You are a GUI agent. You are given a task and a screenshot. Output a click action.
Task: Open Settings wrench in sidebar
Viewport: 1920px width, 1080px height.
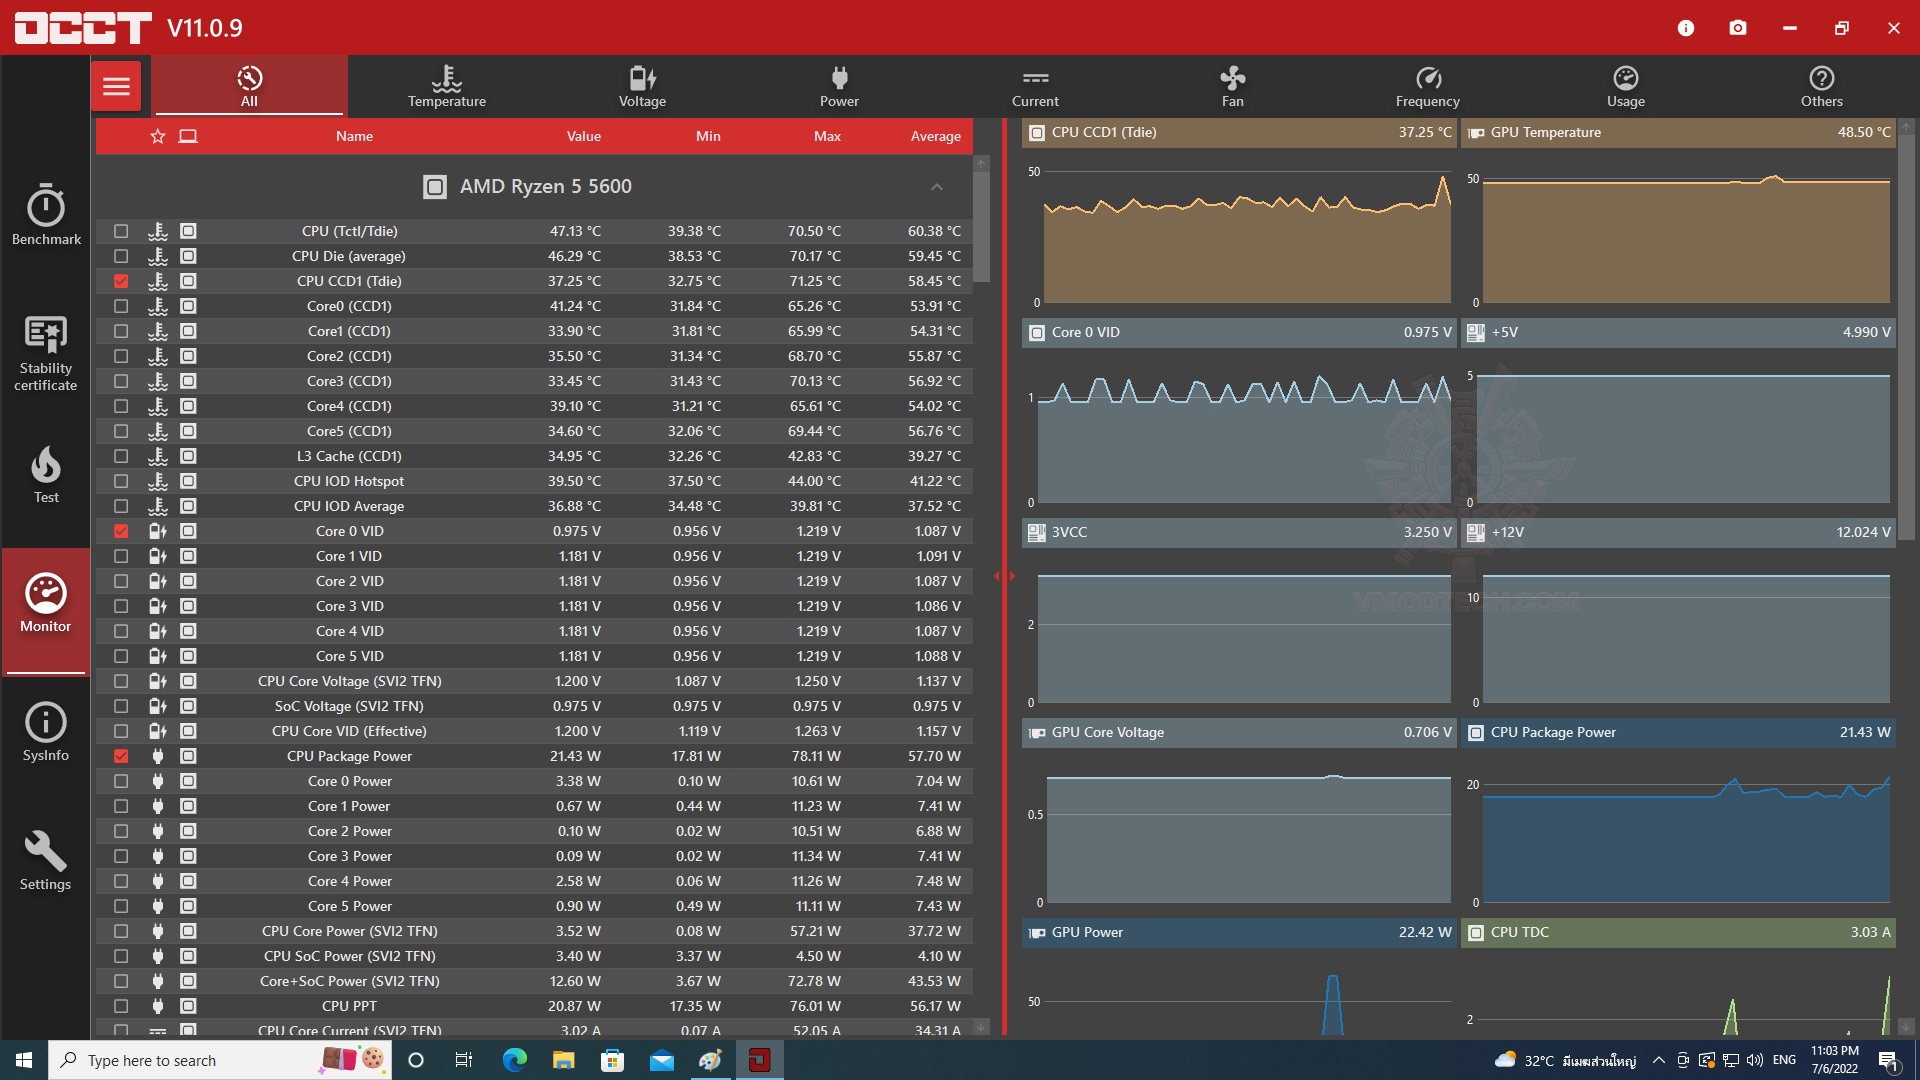(46, 860)
